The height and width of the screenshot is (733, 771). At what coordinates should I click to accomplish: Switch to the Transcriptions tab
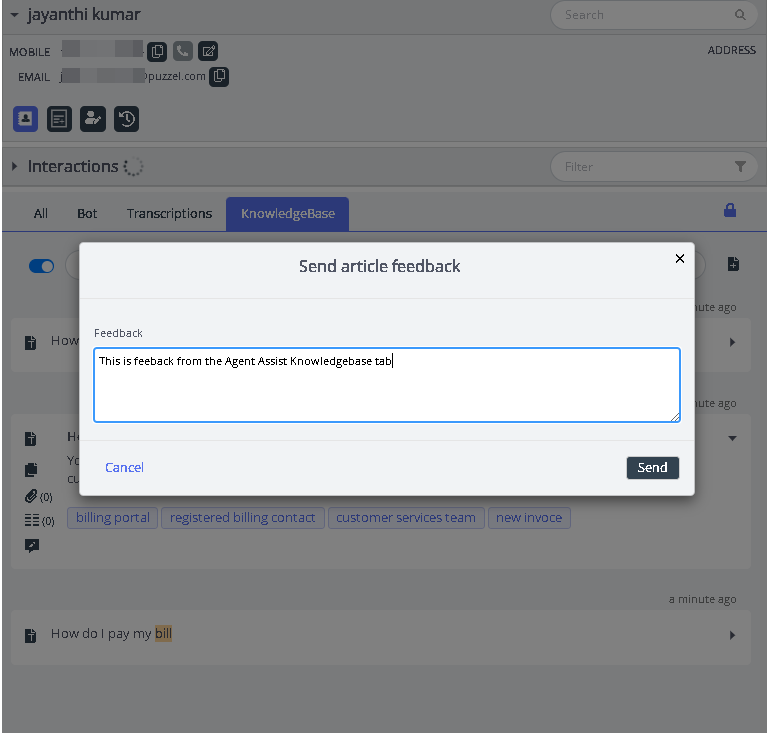coord(169,214)
